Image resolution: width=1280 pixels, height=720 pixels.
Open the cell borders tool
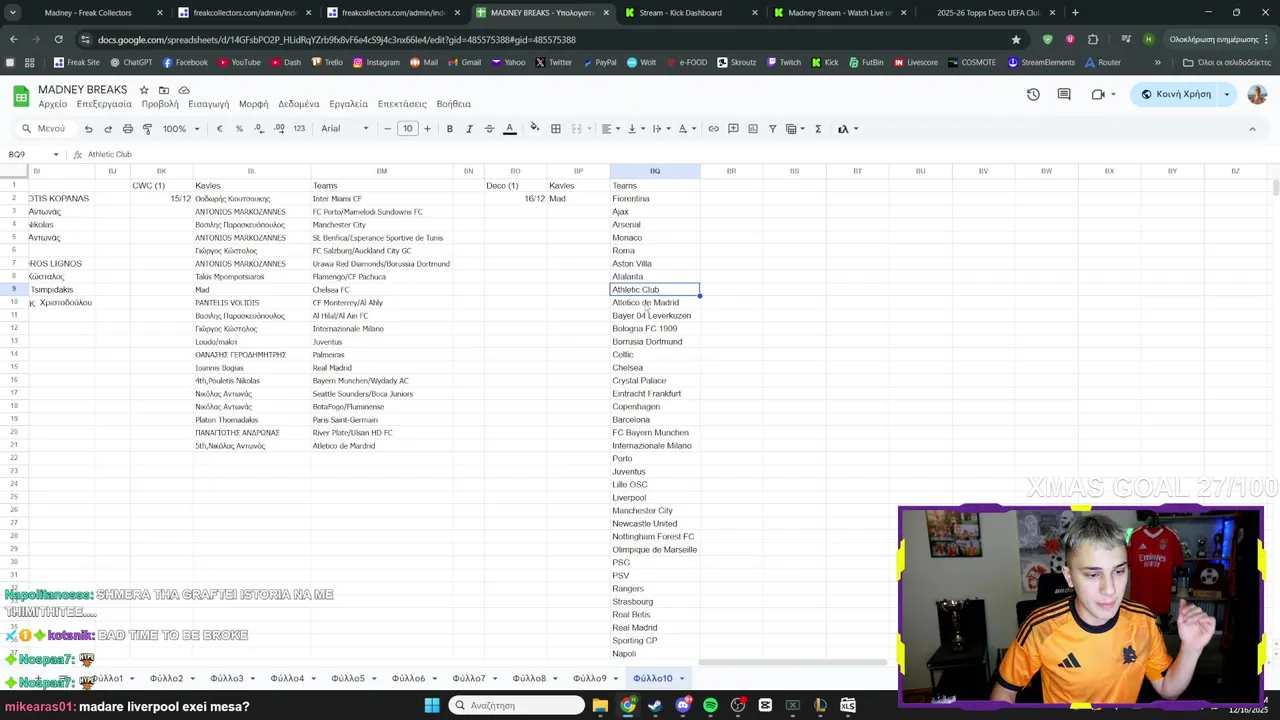(x=556, y=129)
